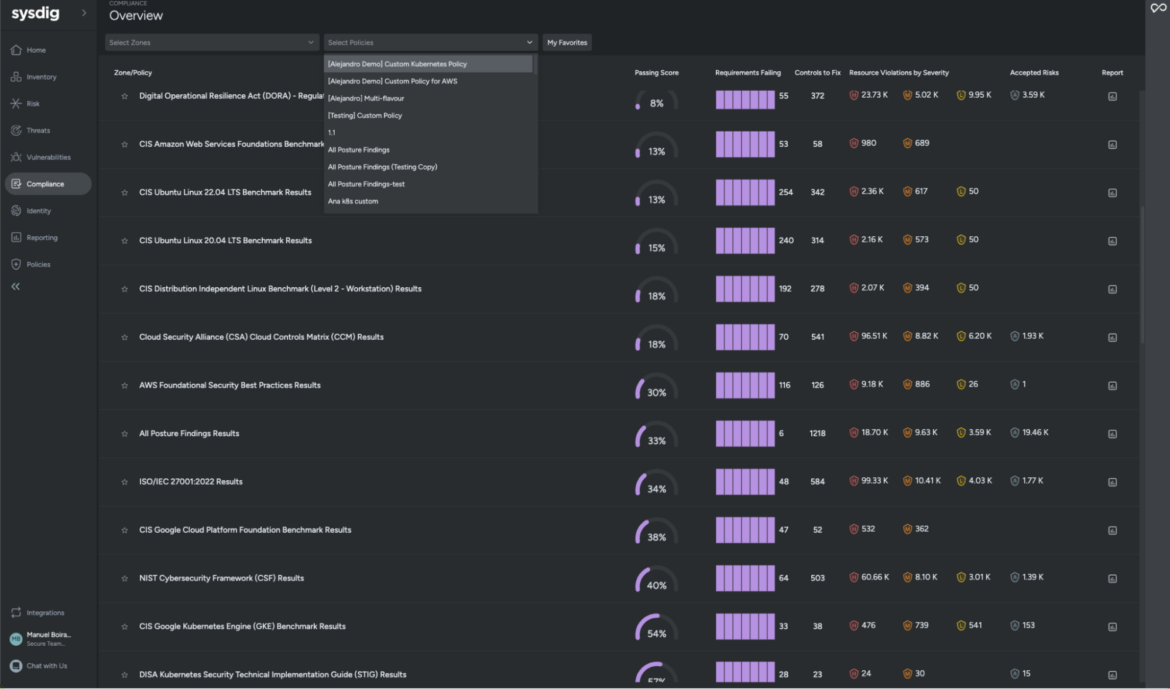Open CIS Google Cloud Platform Foundation Benchmark Results
This screenshot has height=689, width=1170.
click(245, 531)
